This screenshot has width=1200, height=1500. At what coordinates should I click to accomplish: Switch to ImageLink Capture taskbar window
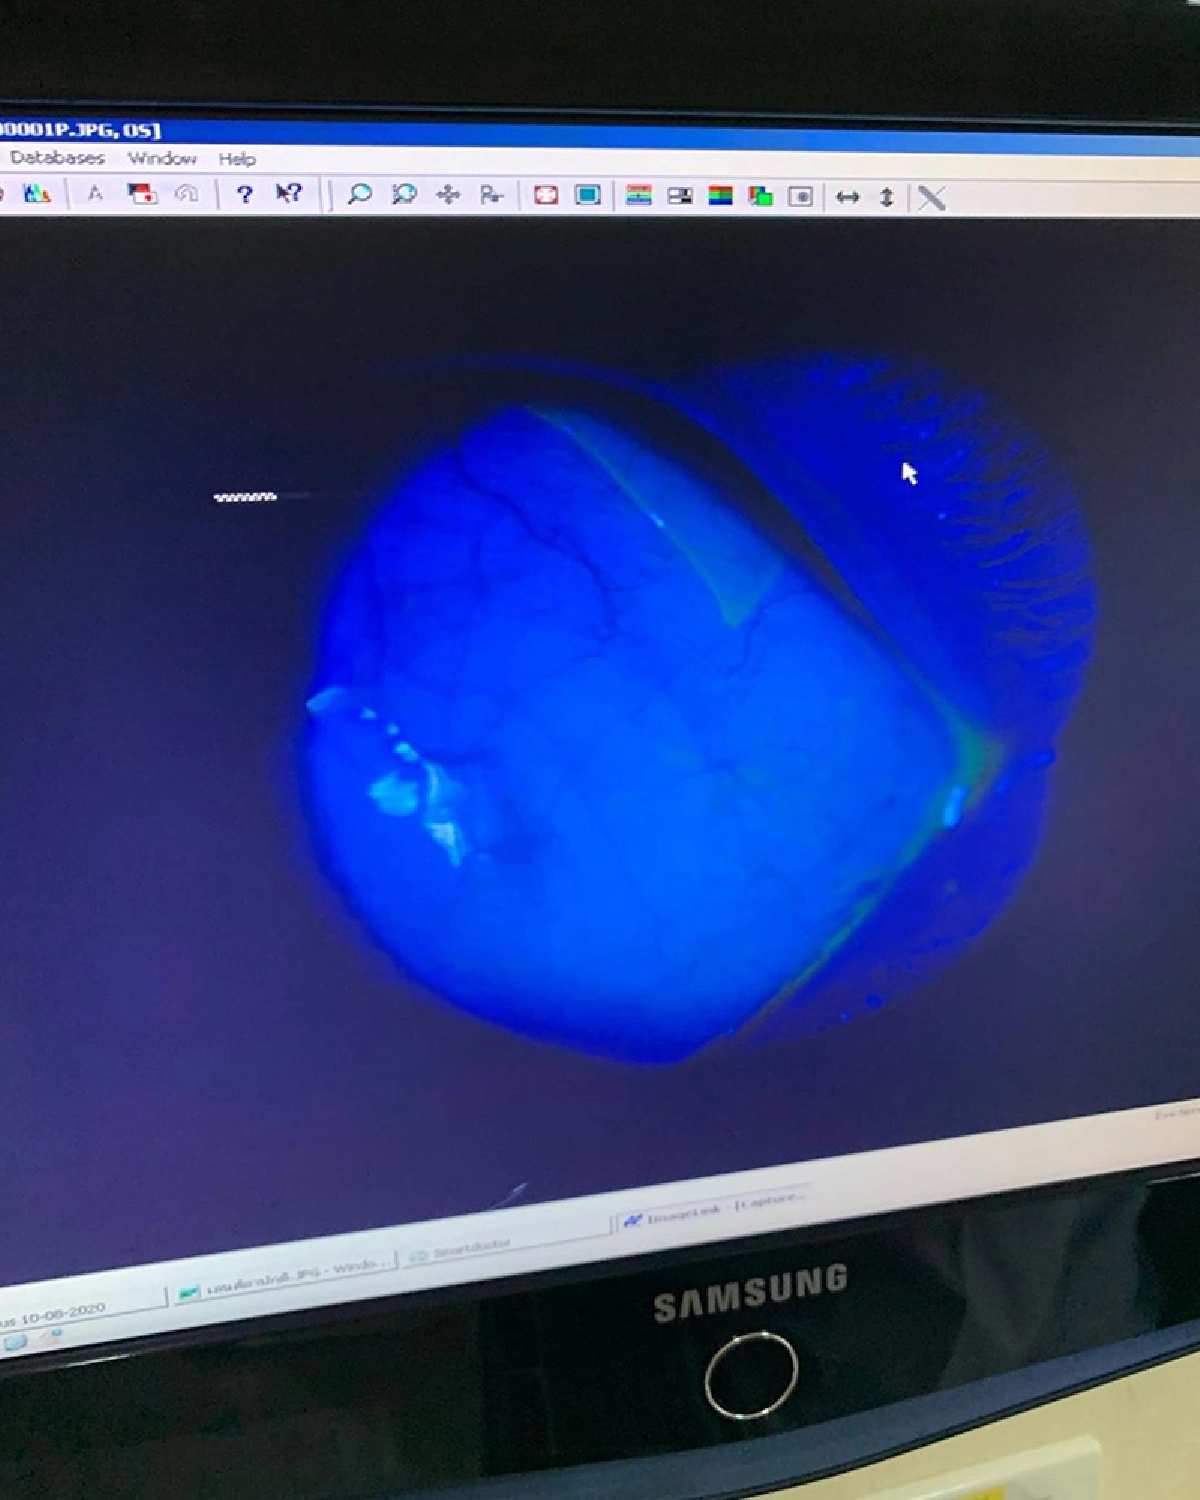pyautogui.click(x=712, y=1211)
